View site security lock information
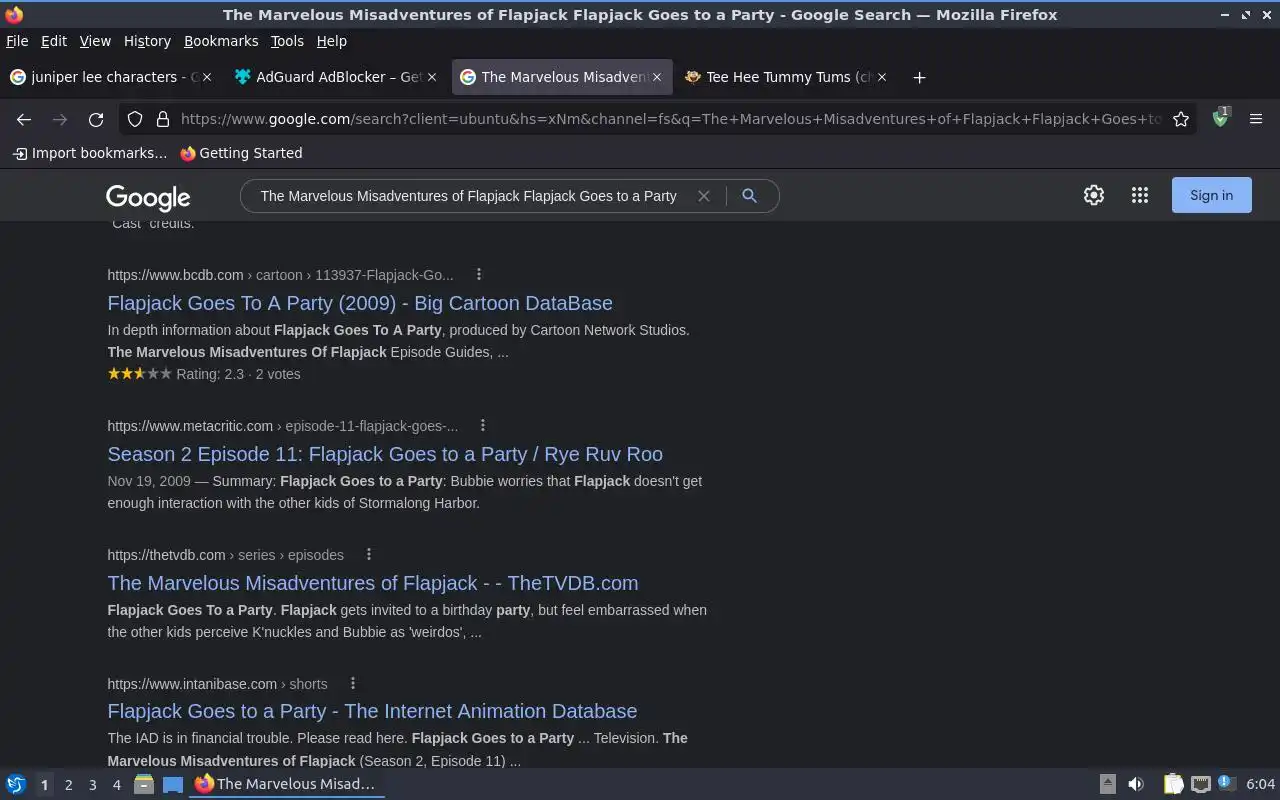The image size is (1280, 800). click(163, 119)
